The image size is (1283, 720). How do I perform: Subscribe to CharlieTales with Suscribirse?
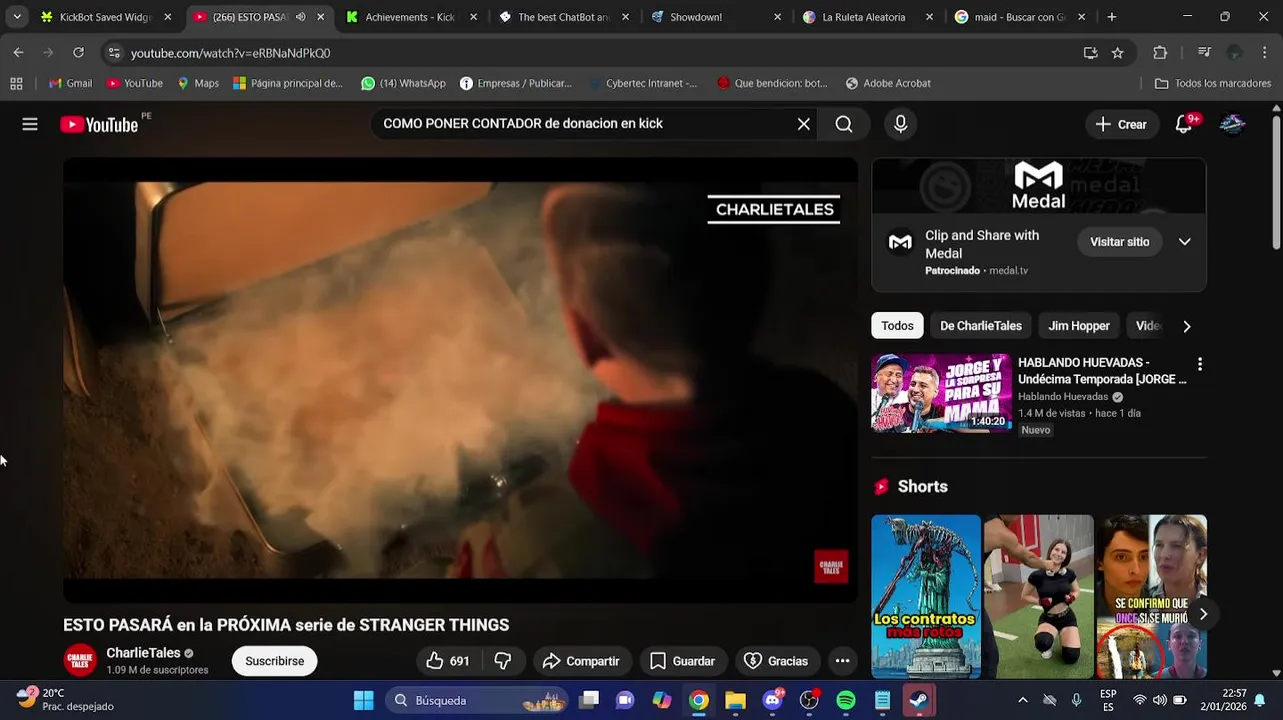274,661
